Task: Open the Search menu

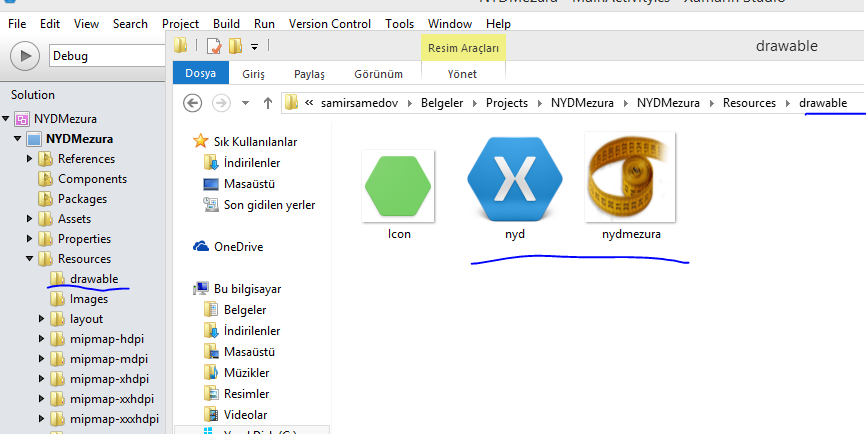Action: click(x=130, y=24)
